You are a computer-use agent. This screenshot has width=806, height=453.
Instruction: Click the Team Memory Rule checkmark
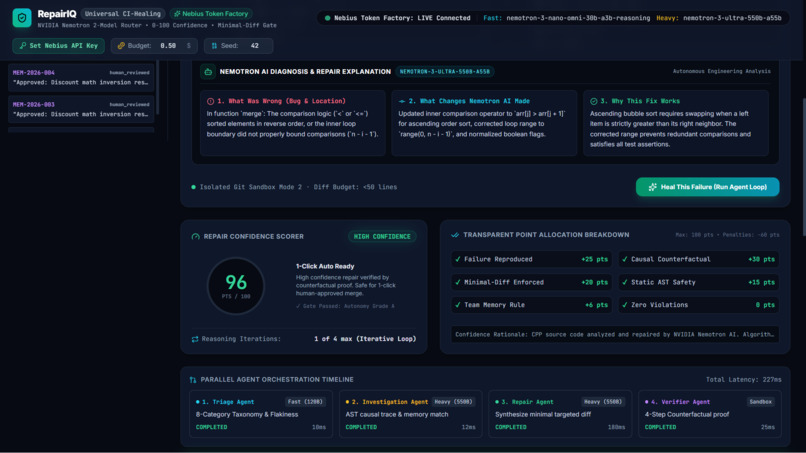pos(457,305)
